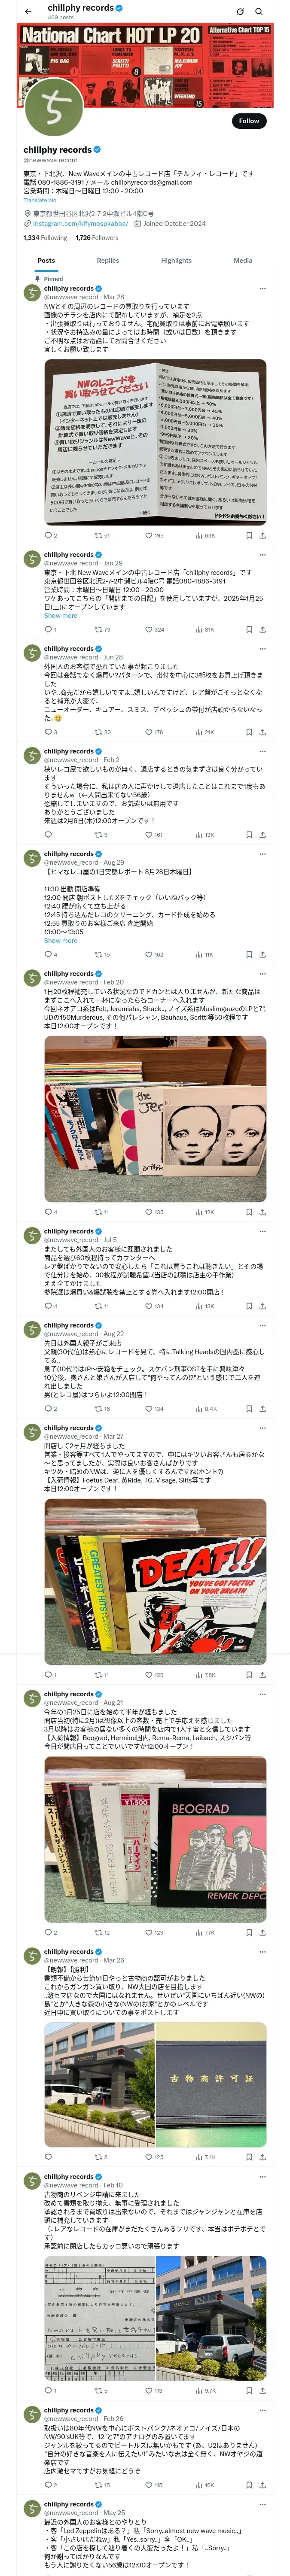Like the Jun 28 post with 178 likes
Screen dimensions: 290x2576
coord(154,732)
